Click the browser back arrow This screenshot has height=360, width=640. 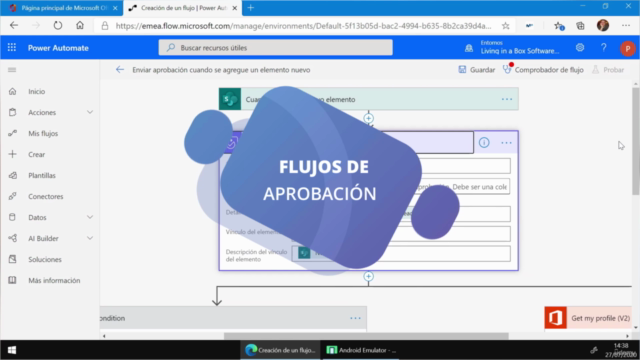[14, 26]
